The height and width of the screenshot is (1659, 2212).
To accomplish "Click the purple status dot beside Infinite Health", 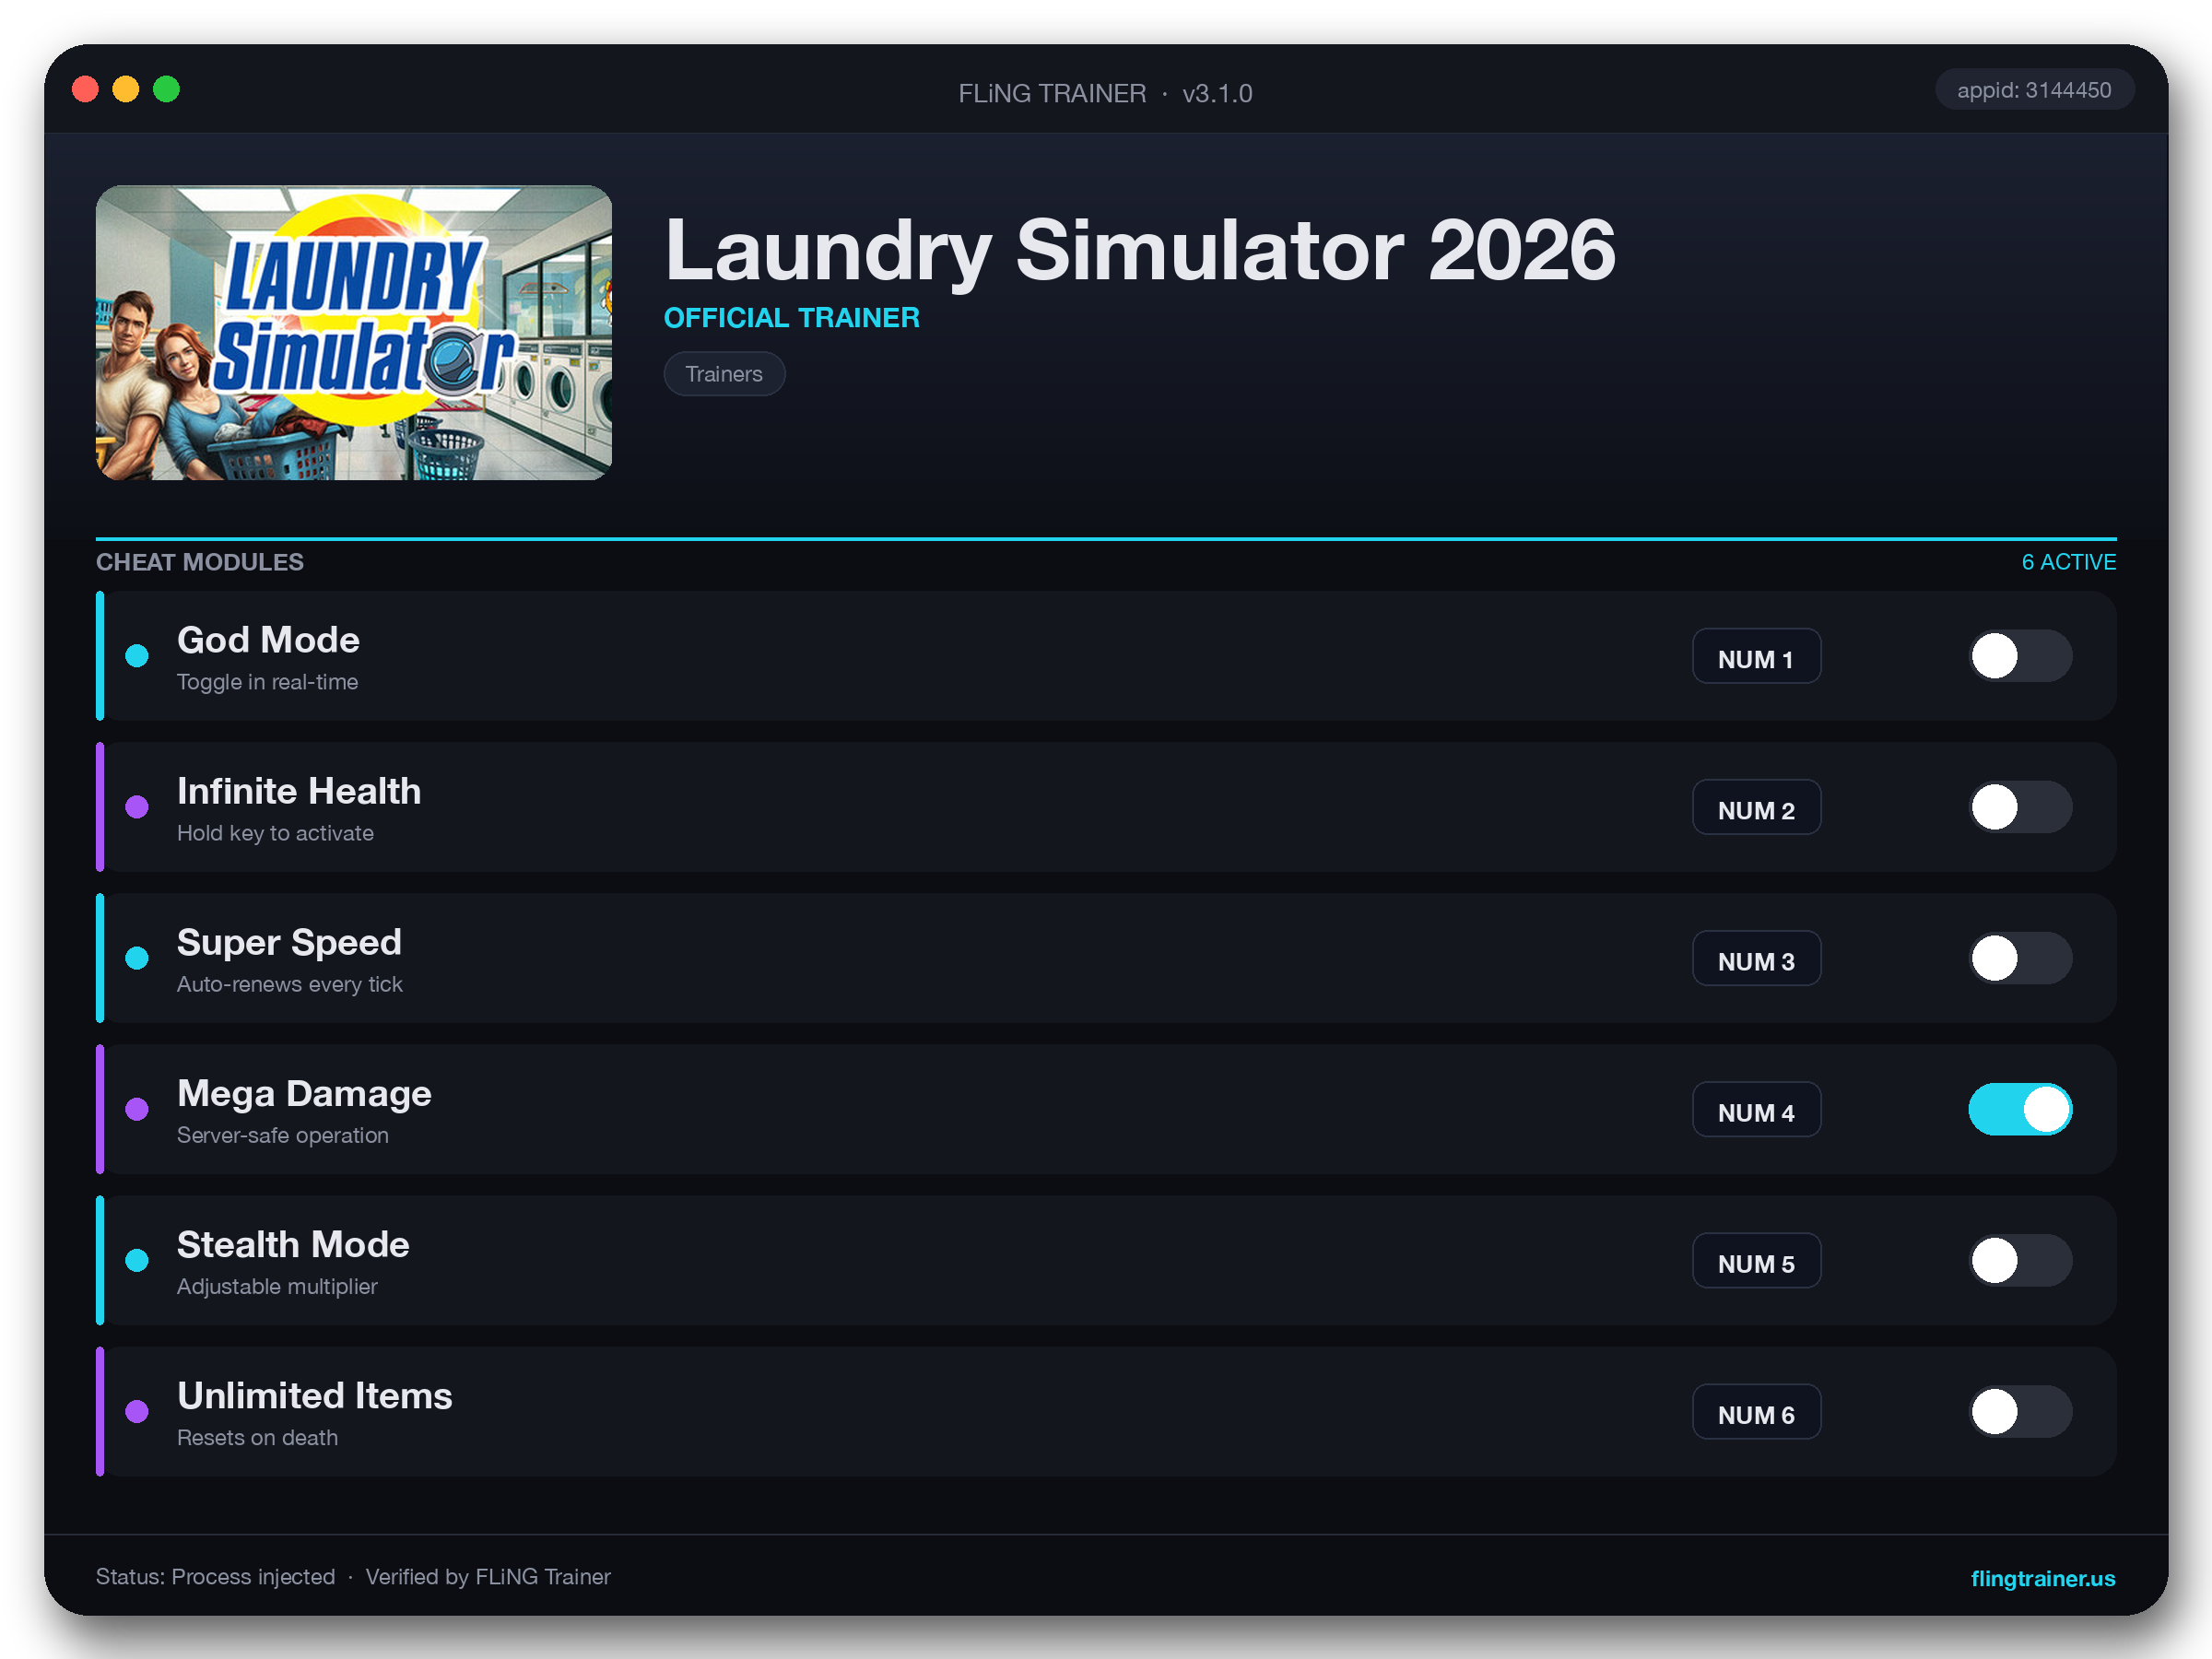I will [137, 807].
